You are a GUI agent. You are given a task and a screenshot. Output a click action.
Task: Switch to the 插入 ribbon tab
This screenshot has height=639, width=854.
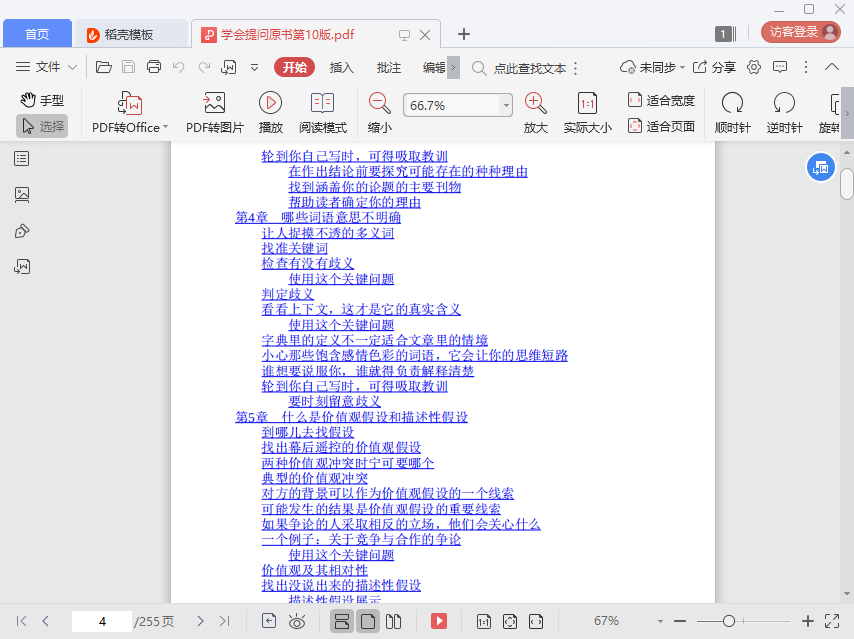(x=341, y=68)
